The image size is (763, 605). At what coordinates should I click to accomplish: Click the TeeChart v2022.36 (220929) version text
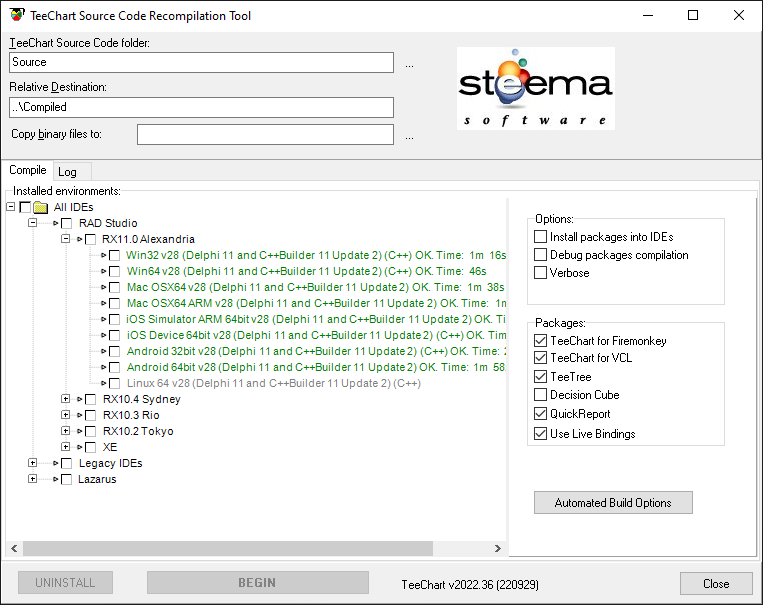[470, 585]
